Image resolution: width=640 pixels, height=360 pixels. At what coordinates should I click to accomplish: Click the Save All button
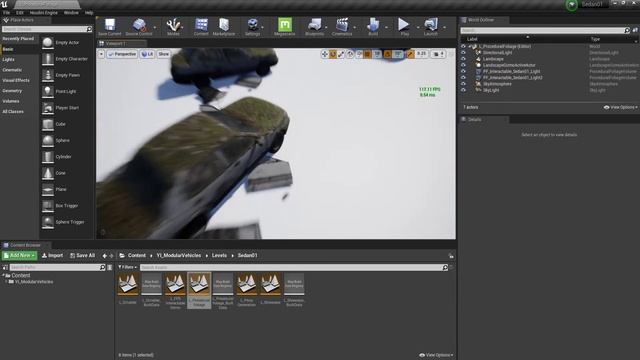83,256
